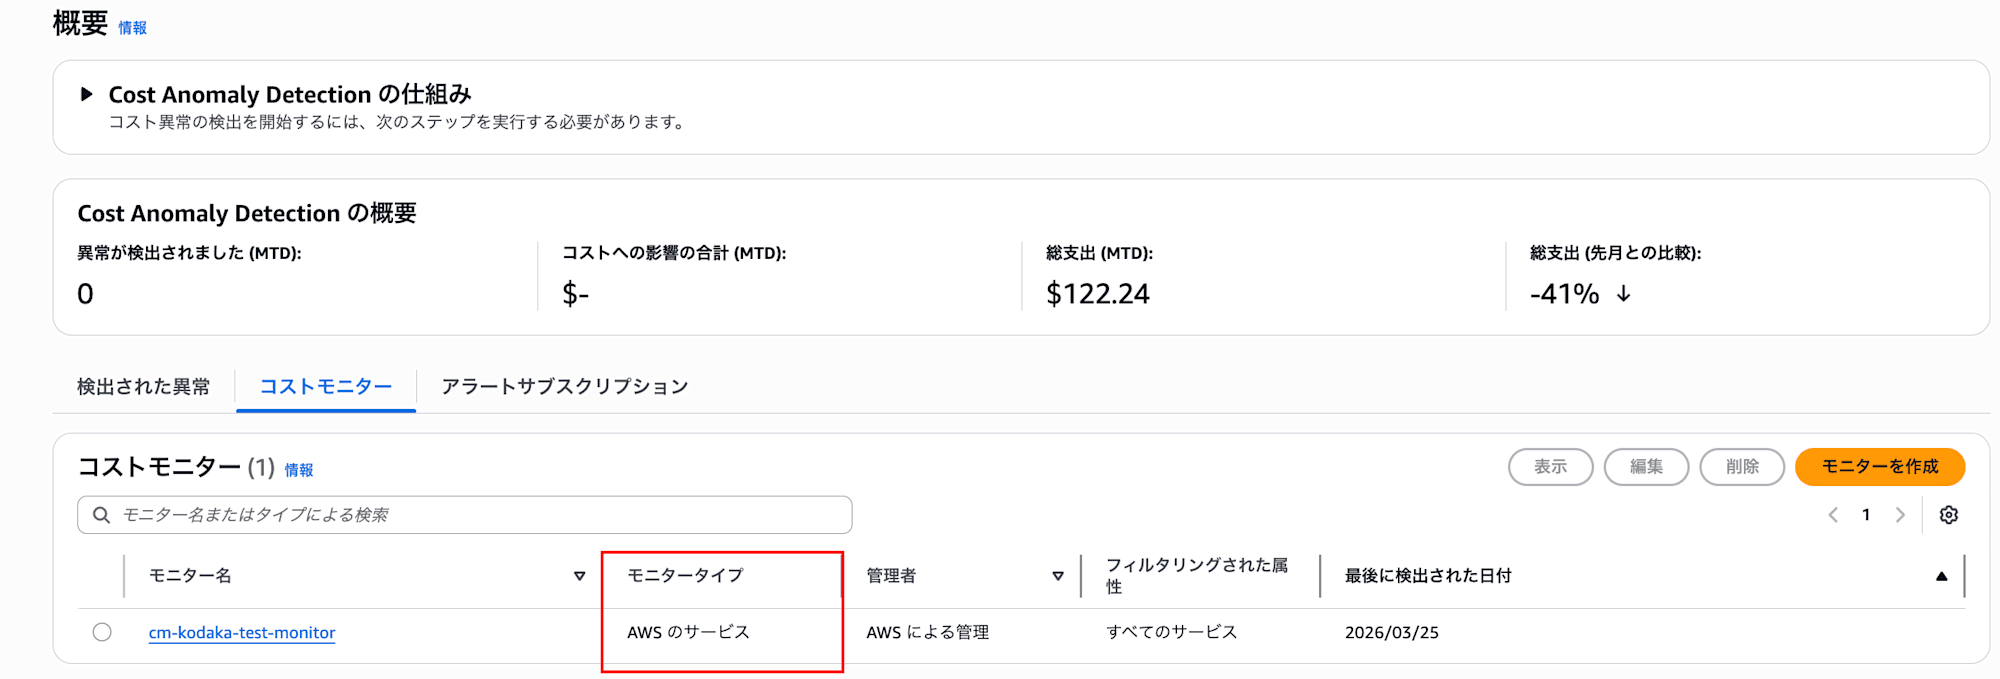Click the モニターを作成 button
Screen dimensions: 2000x679
tap(1880, 466)
